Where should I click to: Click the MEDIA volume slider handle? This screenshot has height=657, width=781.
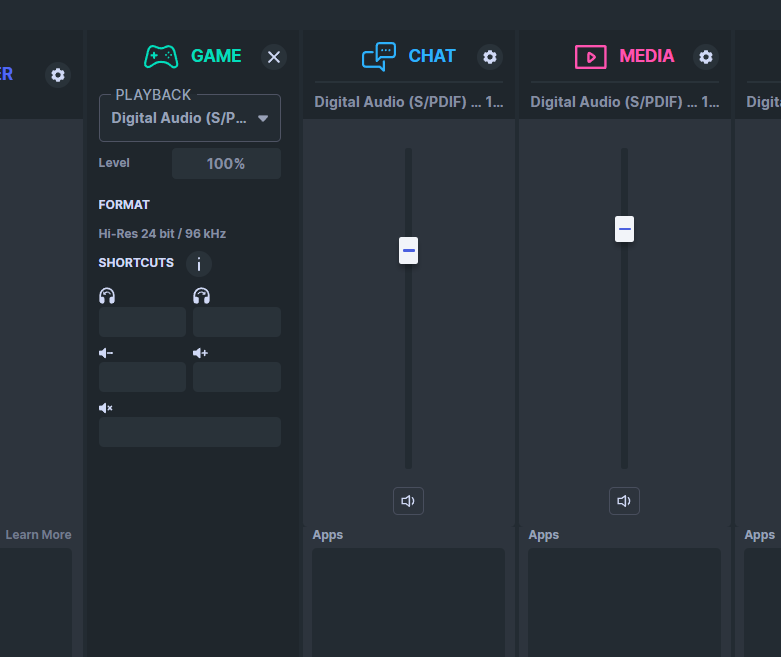pos(625,229)
